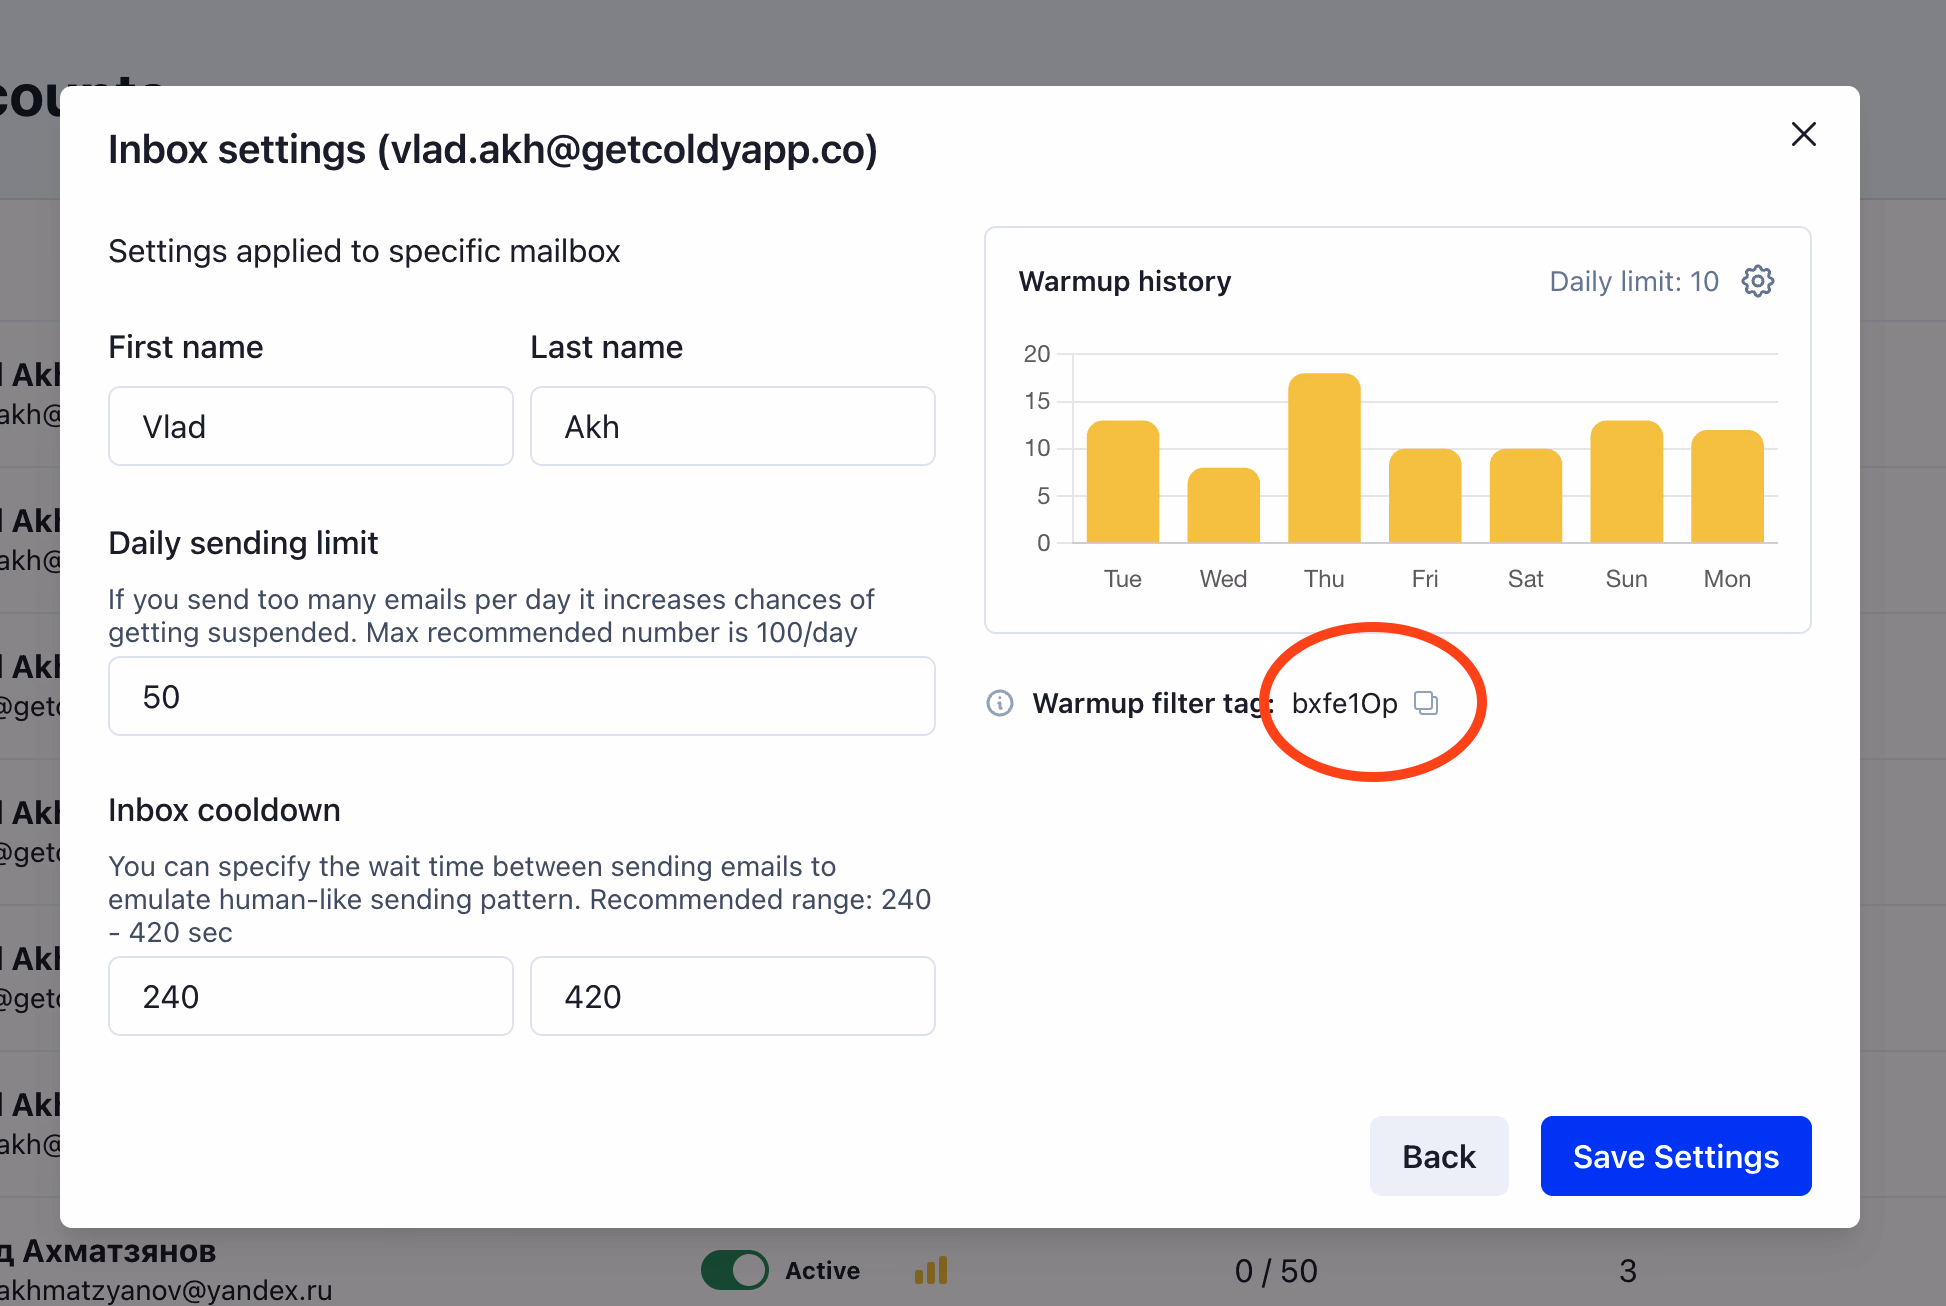Select the Wednesday bar in warmup history
Image resolution: width=1946 pixels, height=1306 pixels.
coord(1223,506)
